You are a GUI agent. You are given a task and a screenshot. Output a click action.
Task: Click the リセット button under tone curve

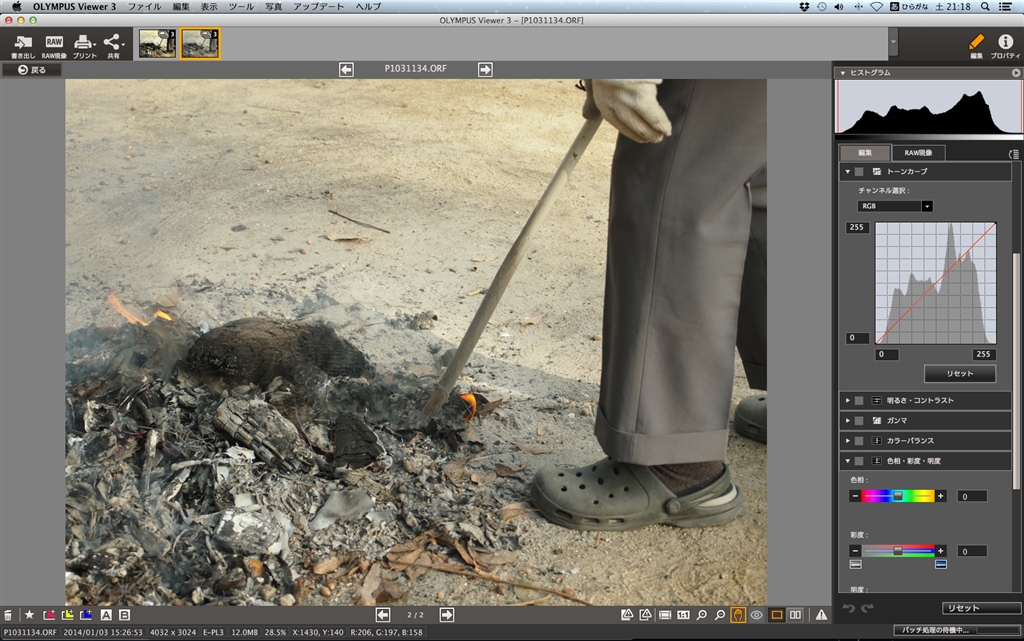point(959,374)
